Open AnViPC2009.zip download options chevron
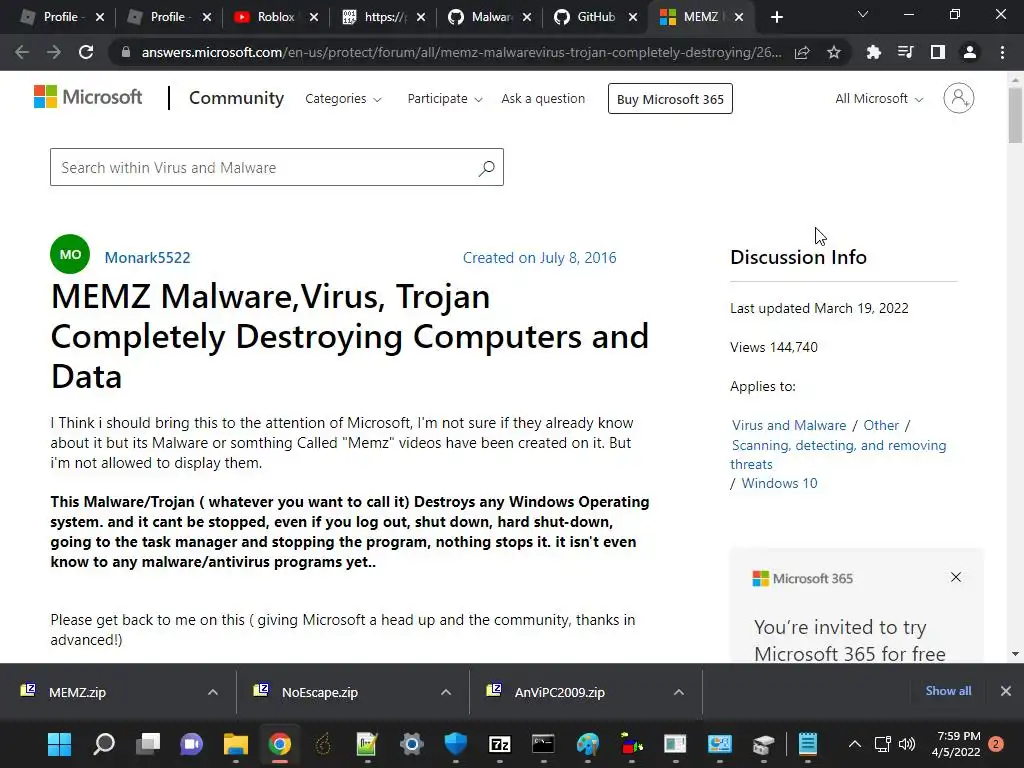The width and height of the screenshot is (1024, 768). pos(679,692)
